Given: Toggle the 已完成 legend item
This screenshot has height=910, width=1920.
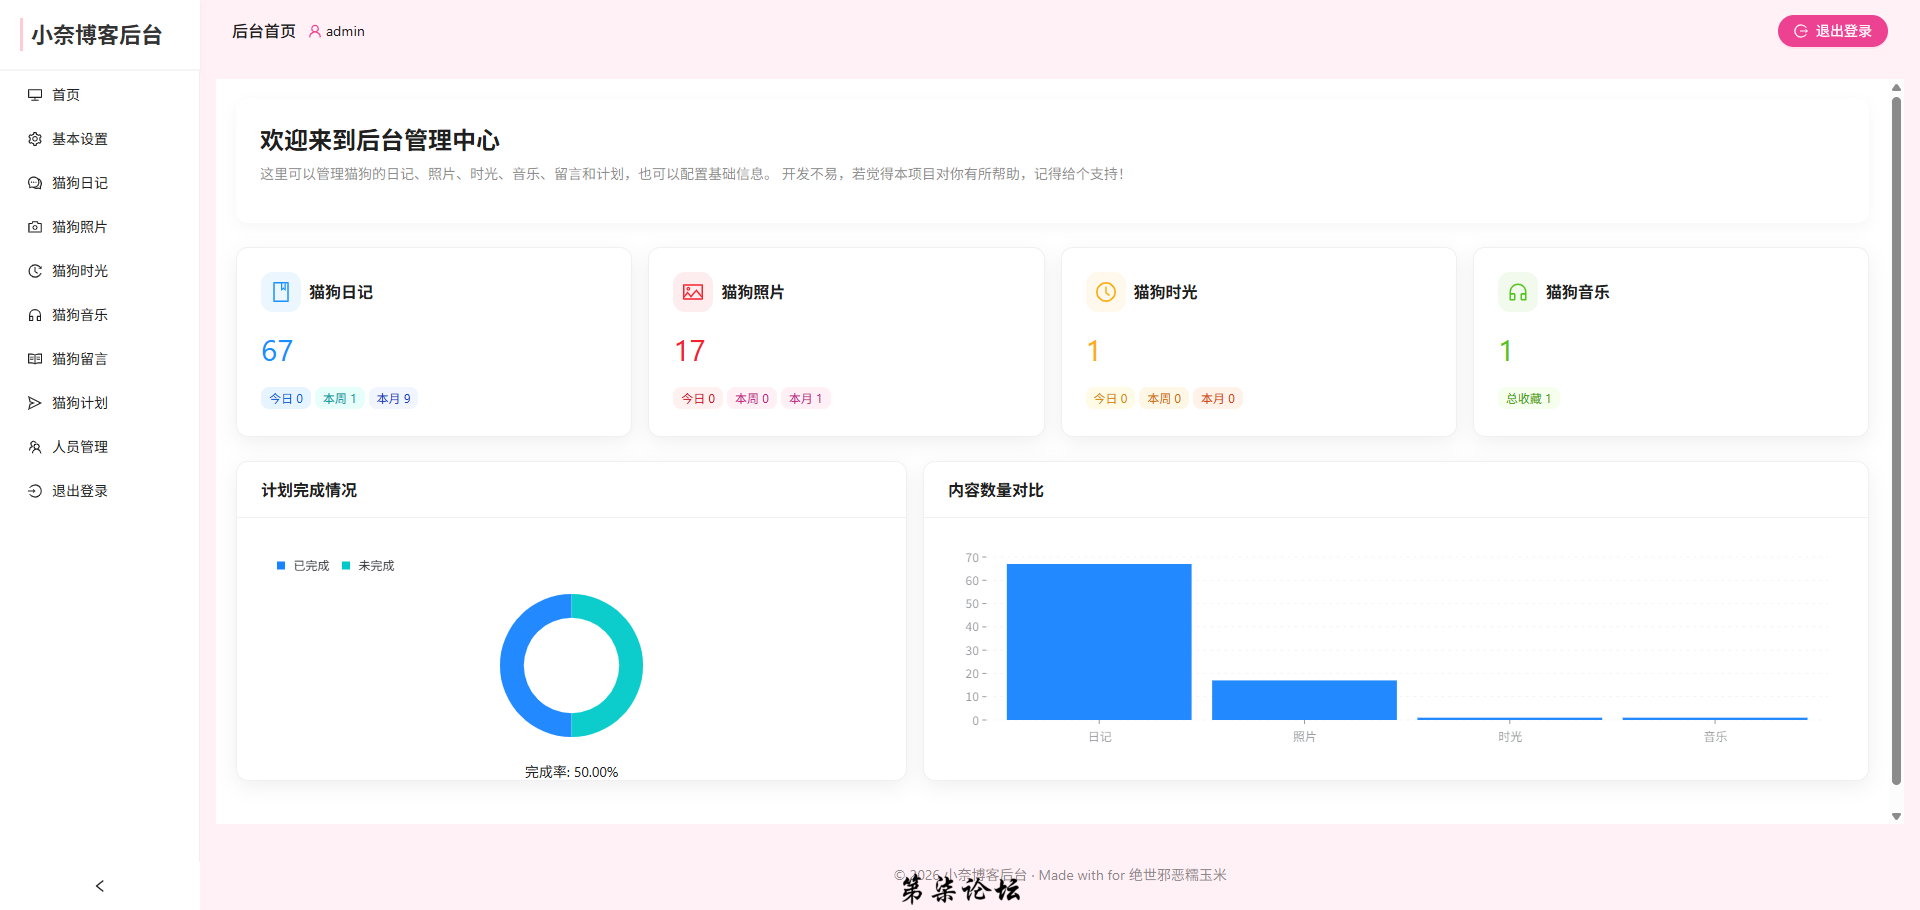Looking at the screenshot, I should click(x=303, y=566).
